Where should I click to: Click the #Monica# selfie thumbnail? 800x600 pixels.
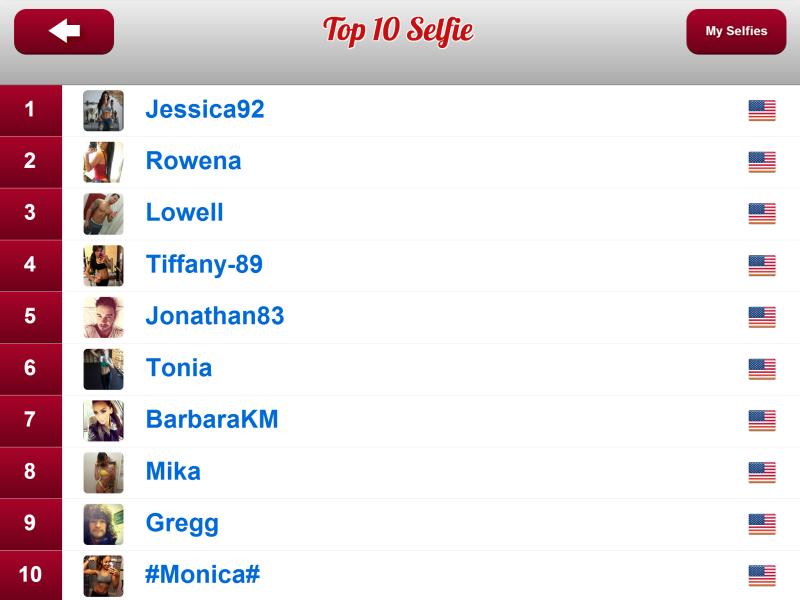103,576
